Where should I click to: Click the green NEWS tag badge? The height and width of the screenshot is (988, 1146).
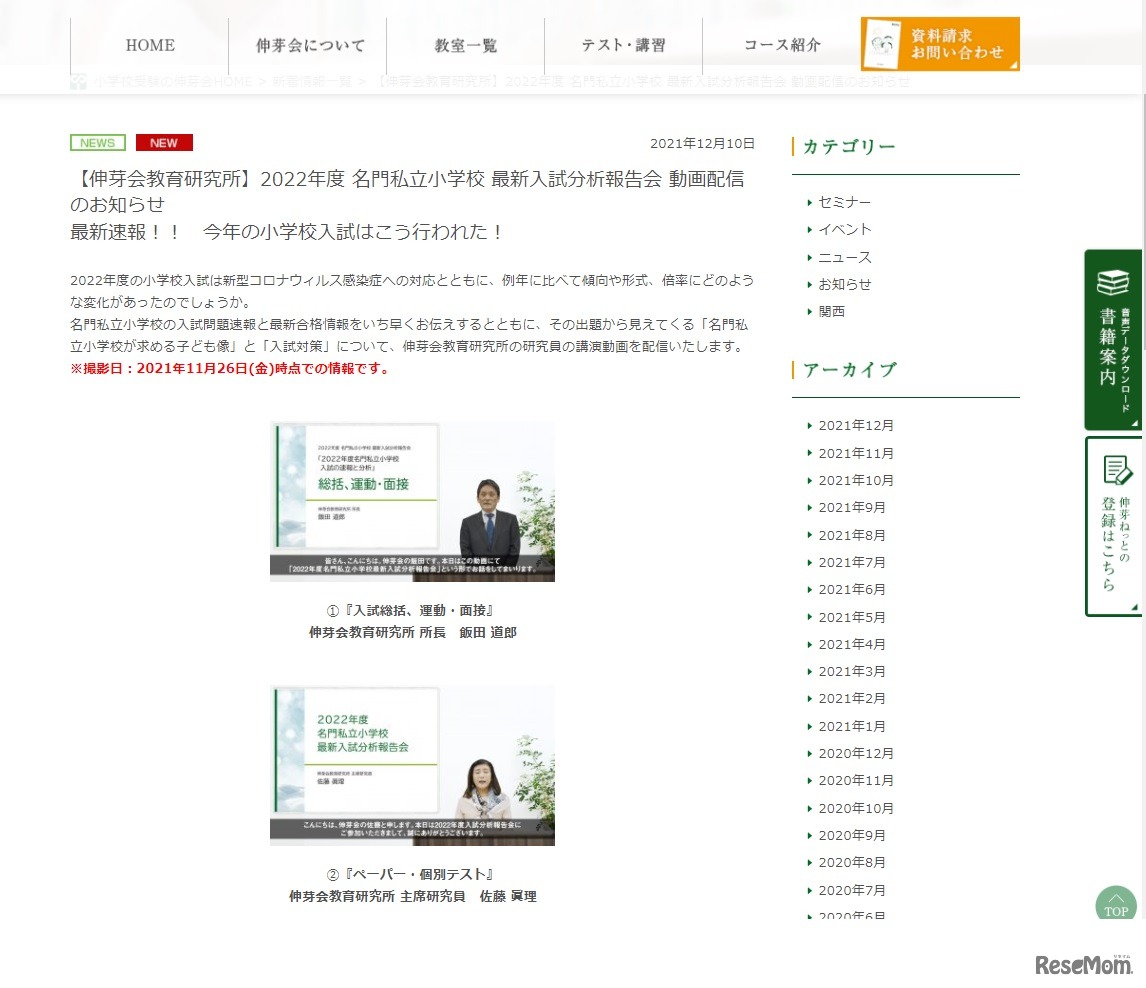pyautogui.click(x=98, y=143)
